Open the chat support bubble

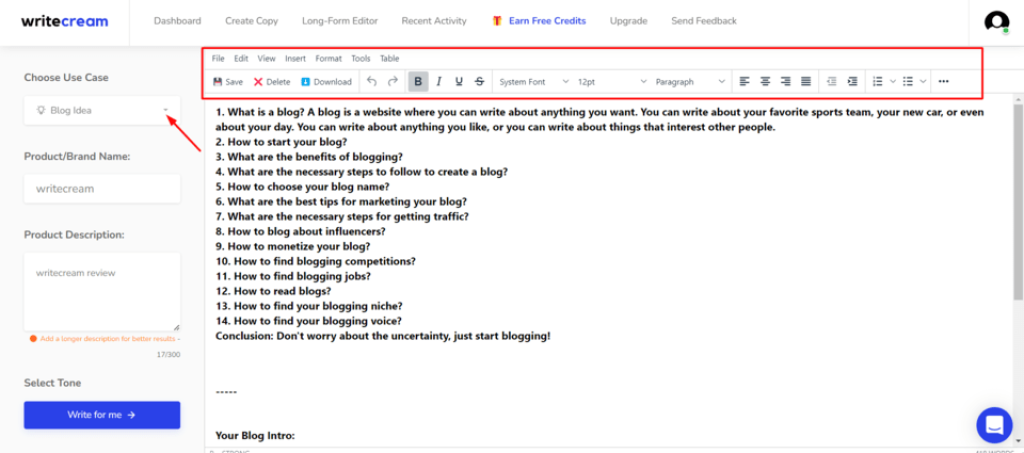(x=994, y=424)
